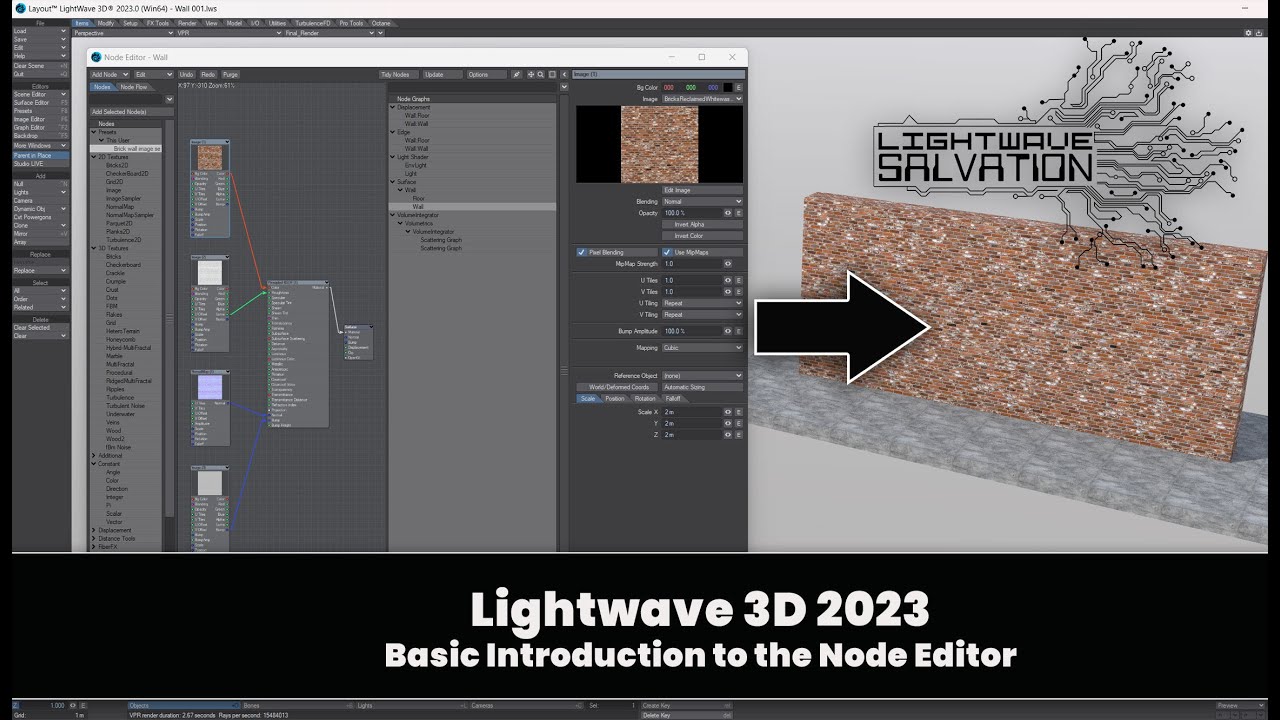Open the TurbulenceFD menu tab

312,22
